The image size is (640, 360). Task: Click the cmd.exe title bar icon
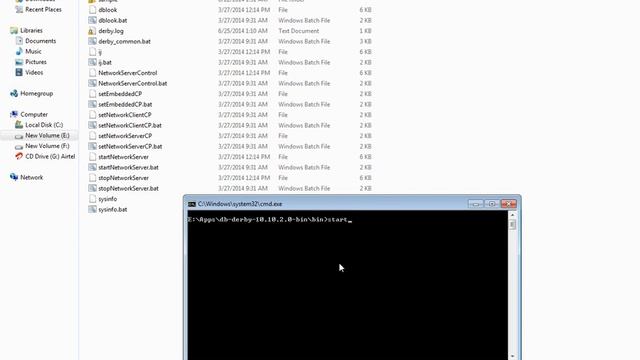coord(192,204)
